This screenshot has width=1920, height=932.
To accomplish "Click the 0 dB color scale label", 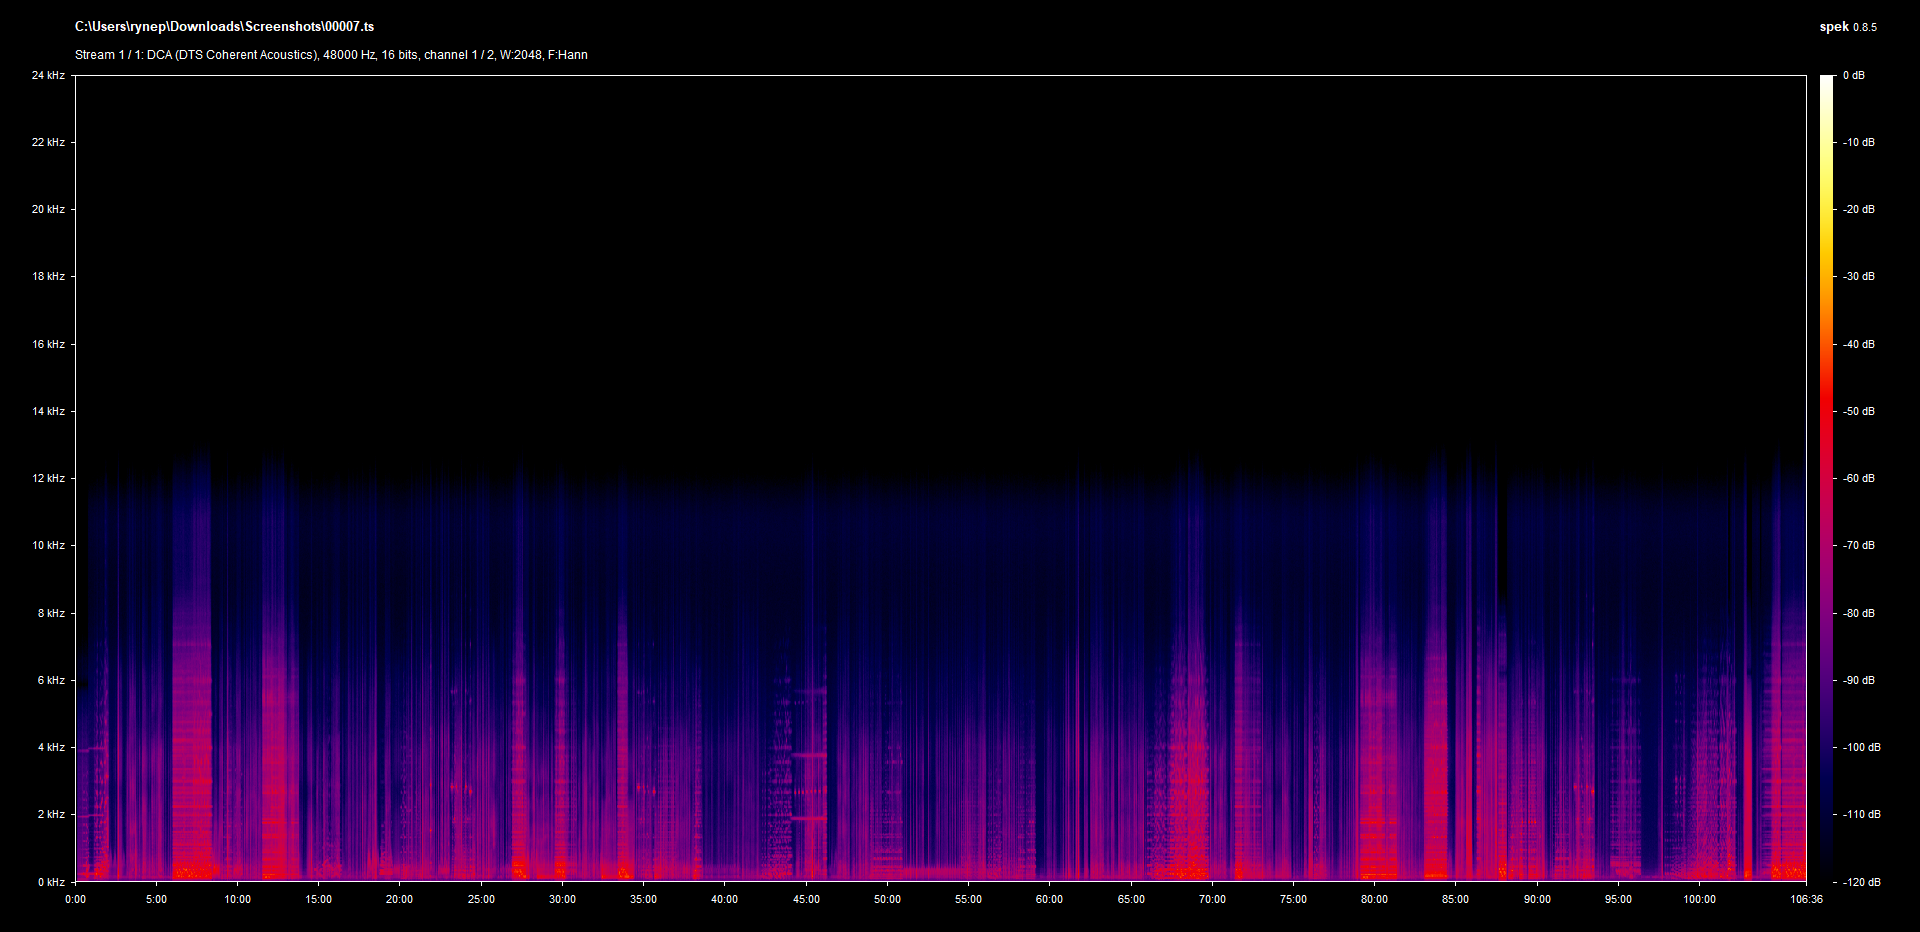I will coord(1854,75).
